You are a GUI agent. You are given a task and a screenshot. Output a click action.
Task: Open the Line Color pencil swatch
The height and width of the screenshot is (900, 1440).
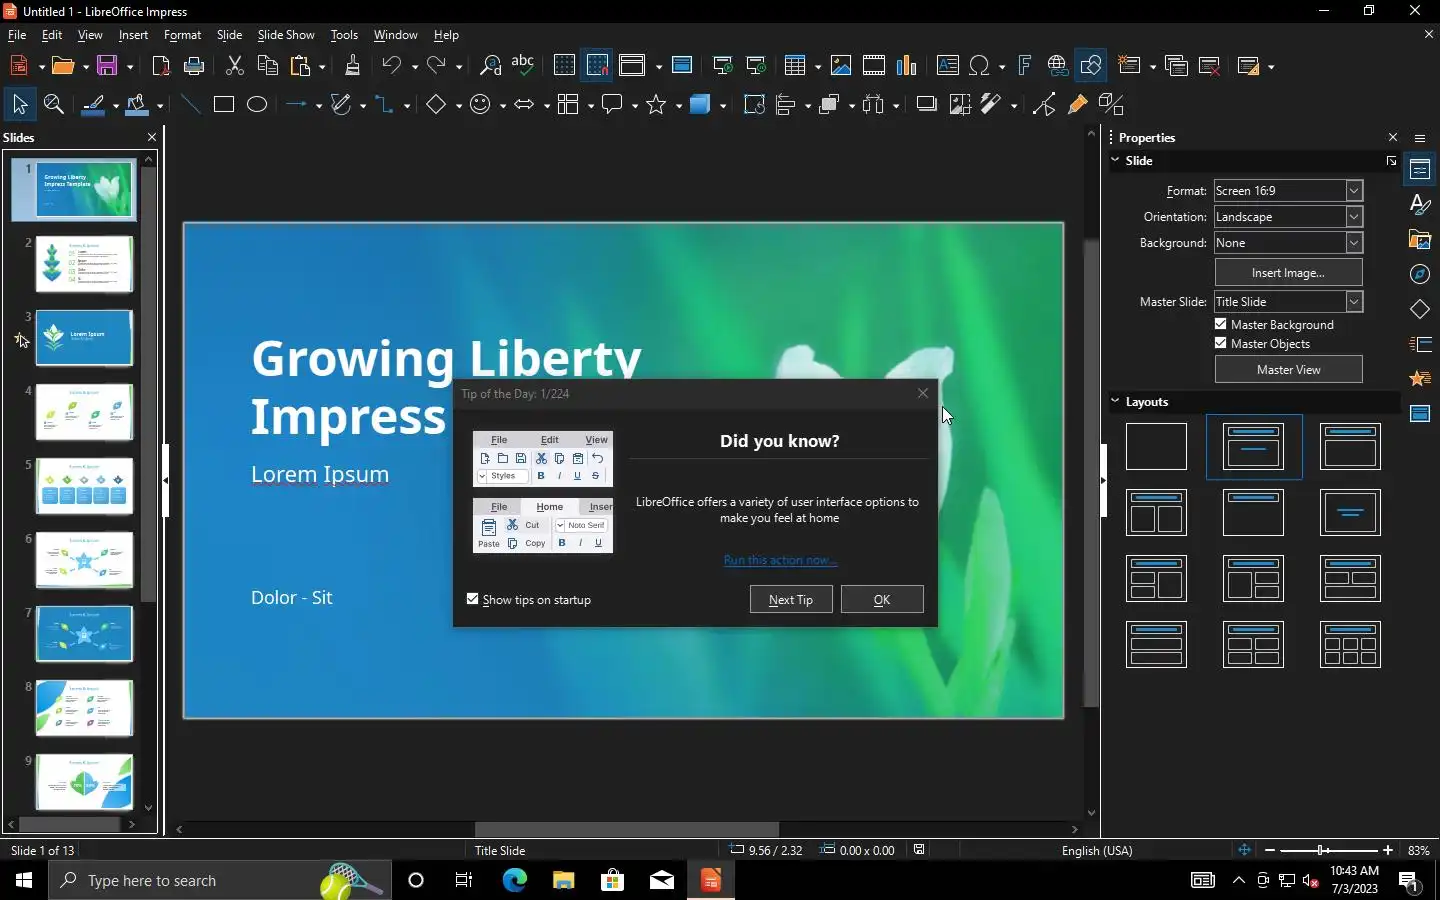click(94, 104)
